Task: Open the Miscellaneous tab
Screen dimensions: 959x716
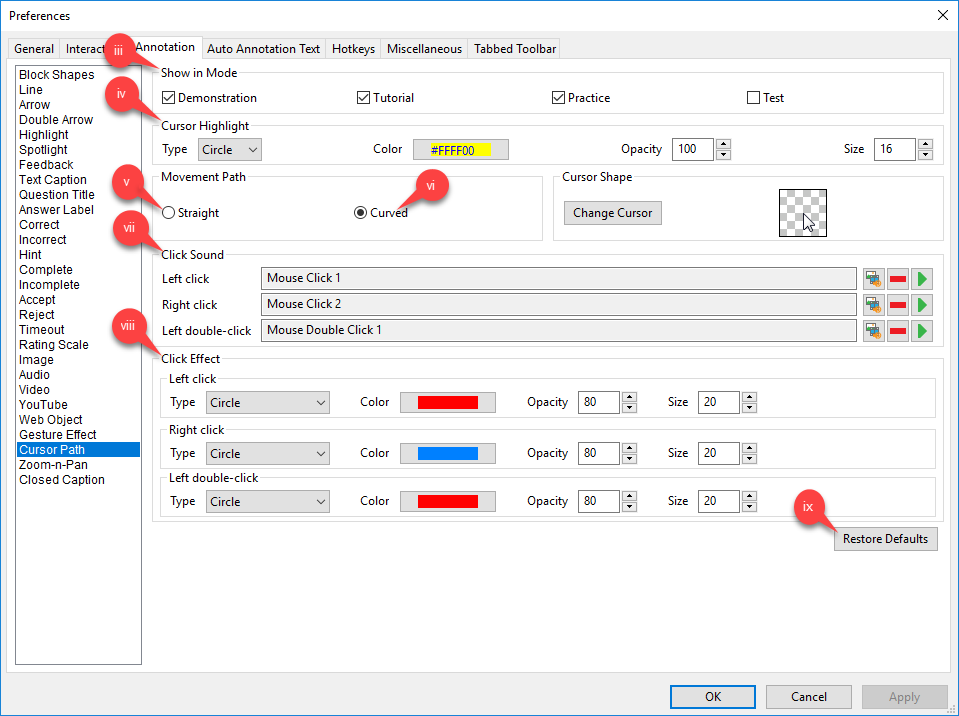Action: [x=424, y=49]
